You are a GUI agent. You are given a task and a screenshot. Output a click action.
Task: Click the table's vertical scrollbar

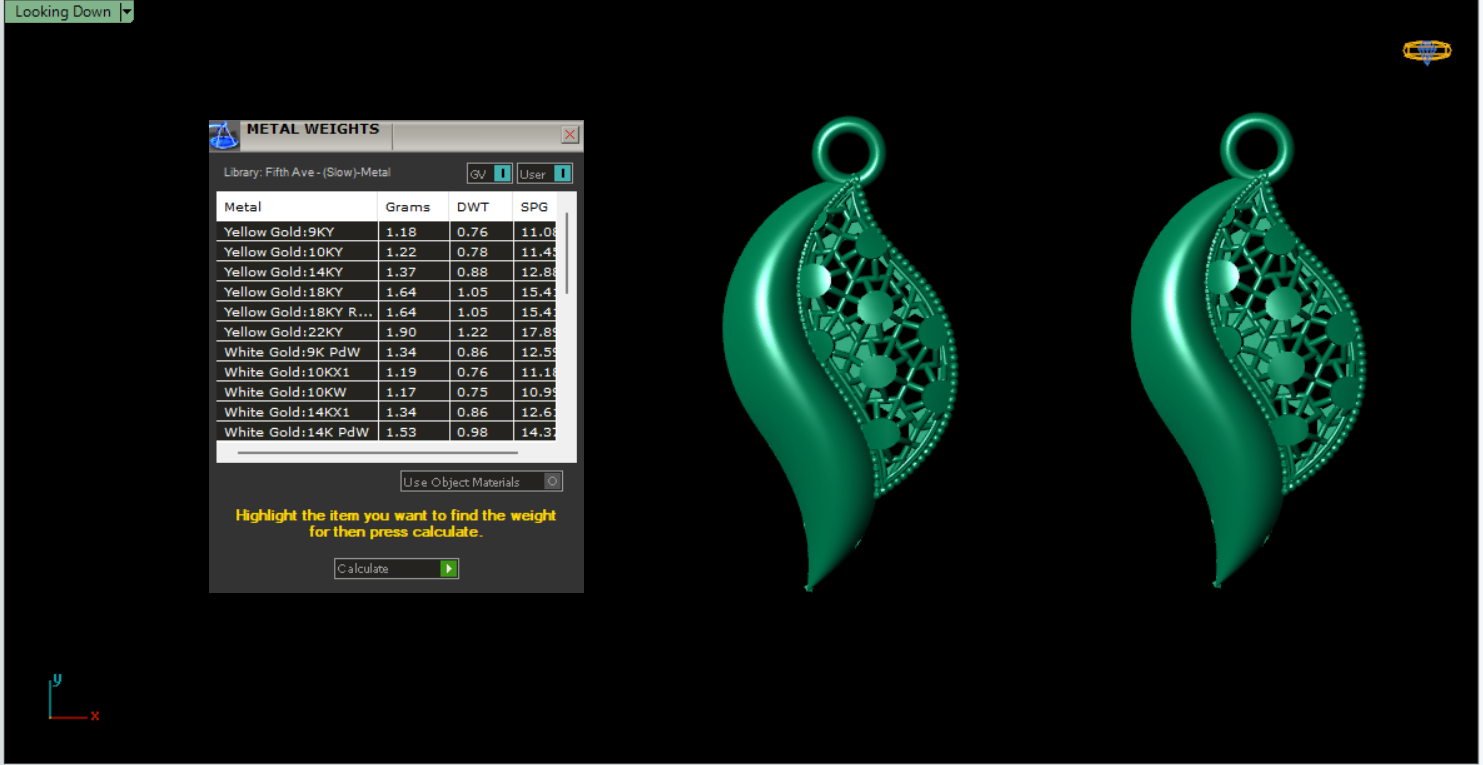pos(567,253)
